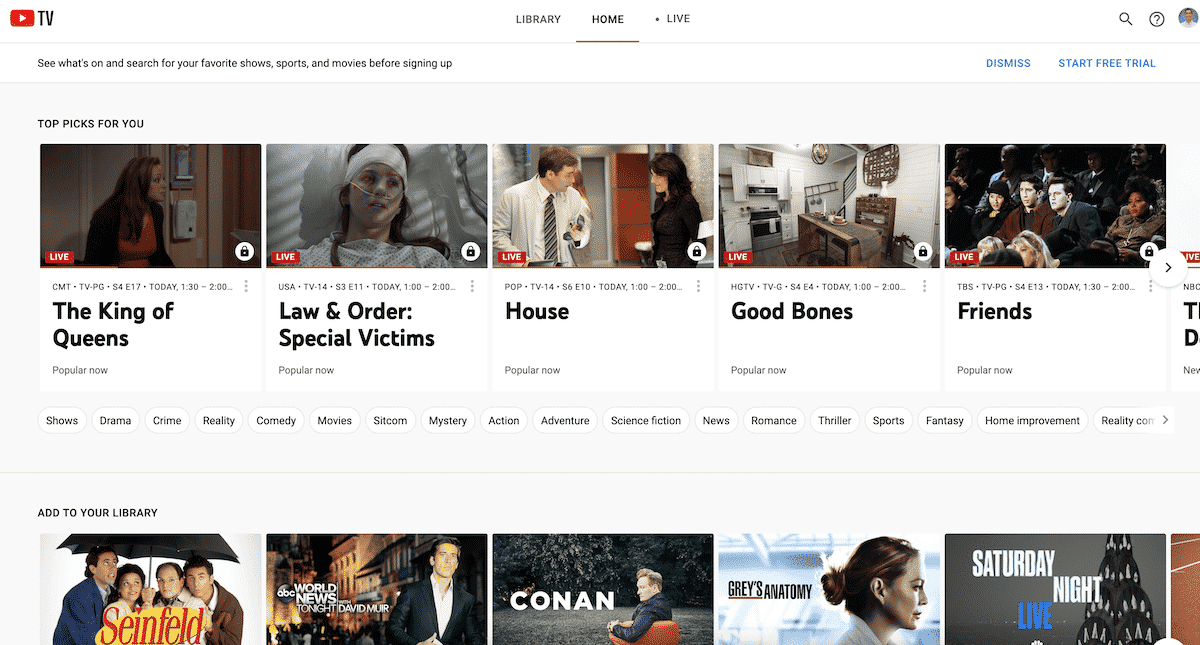Viewport: 1200px width, 645px height.
Task: Click the lock icon on House thumbnail
Action: tap(697, 251)
